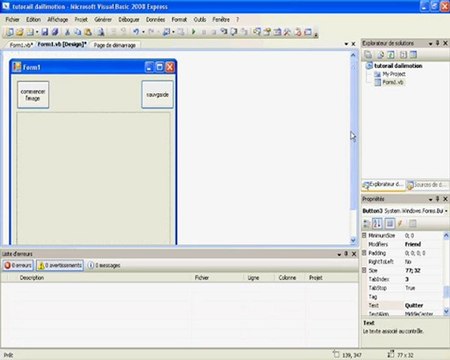
Task: Select the sauvgarde button on Form1
Action: tap(157, 95)
